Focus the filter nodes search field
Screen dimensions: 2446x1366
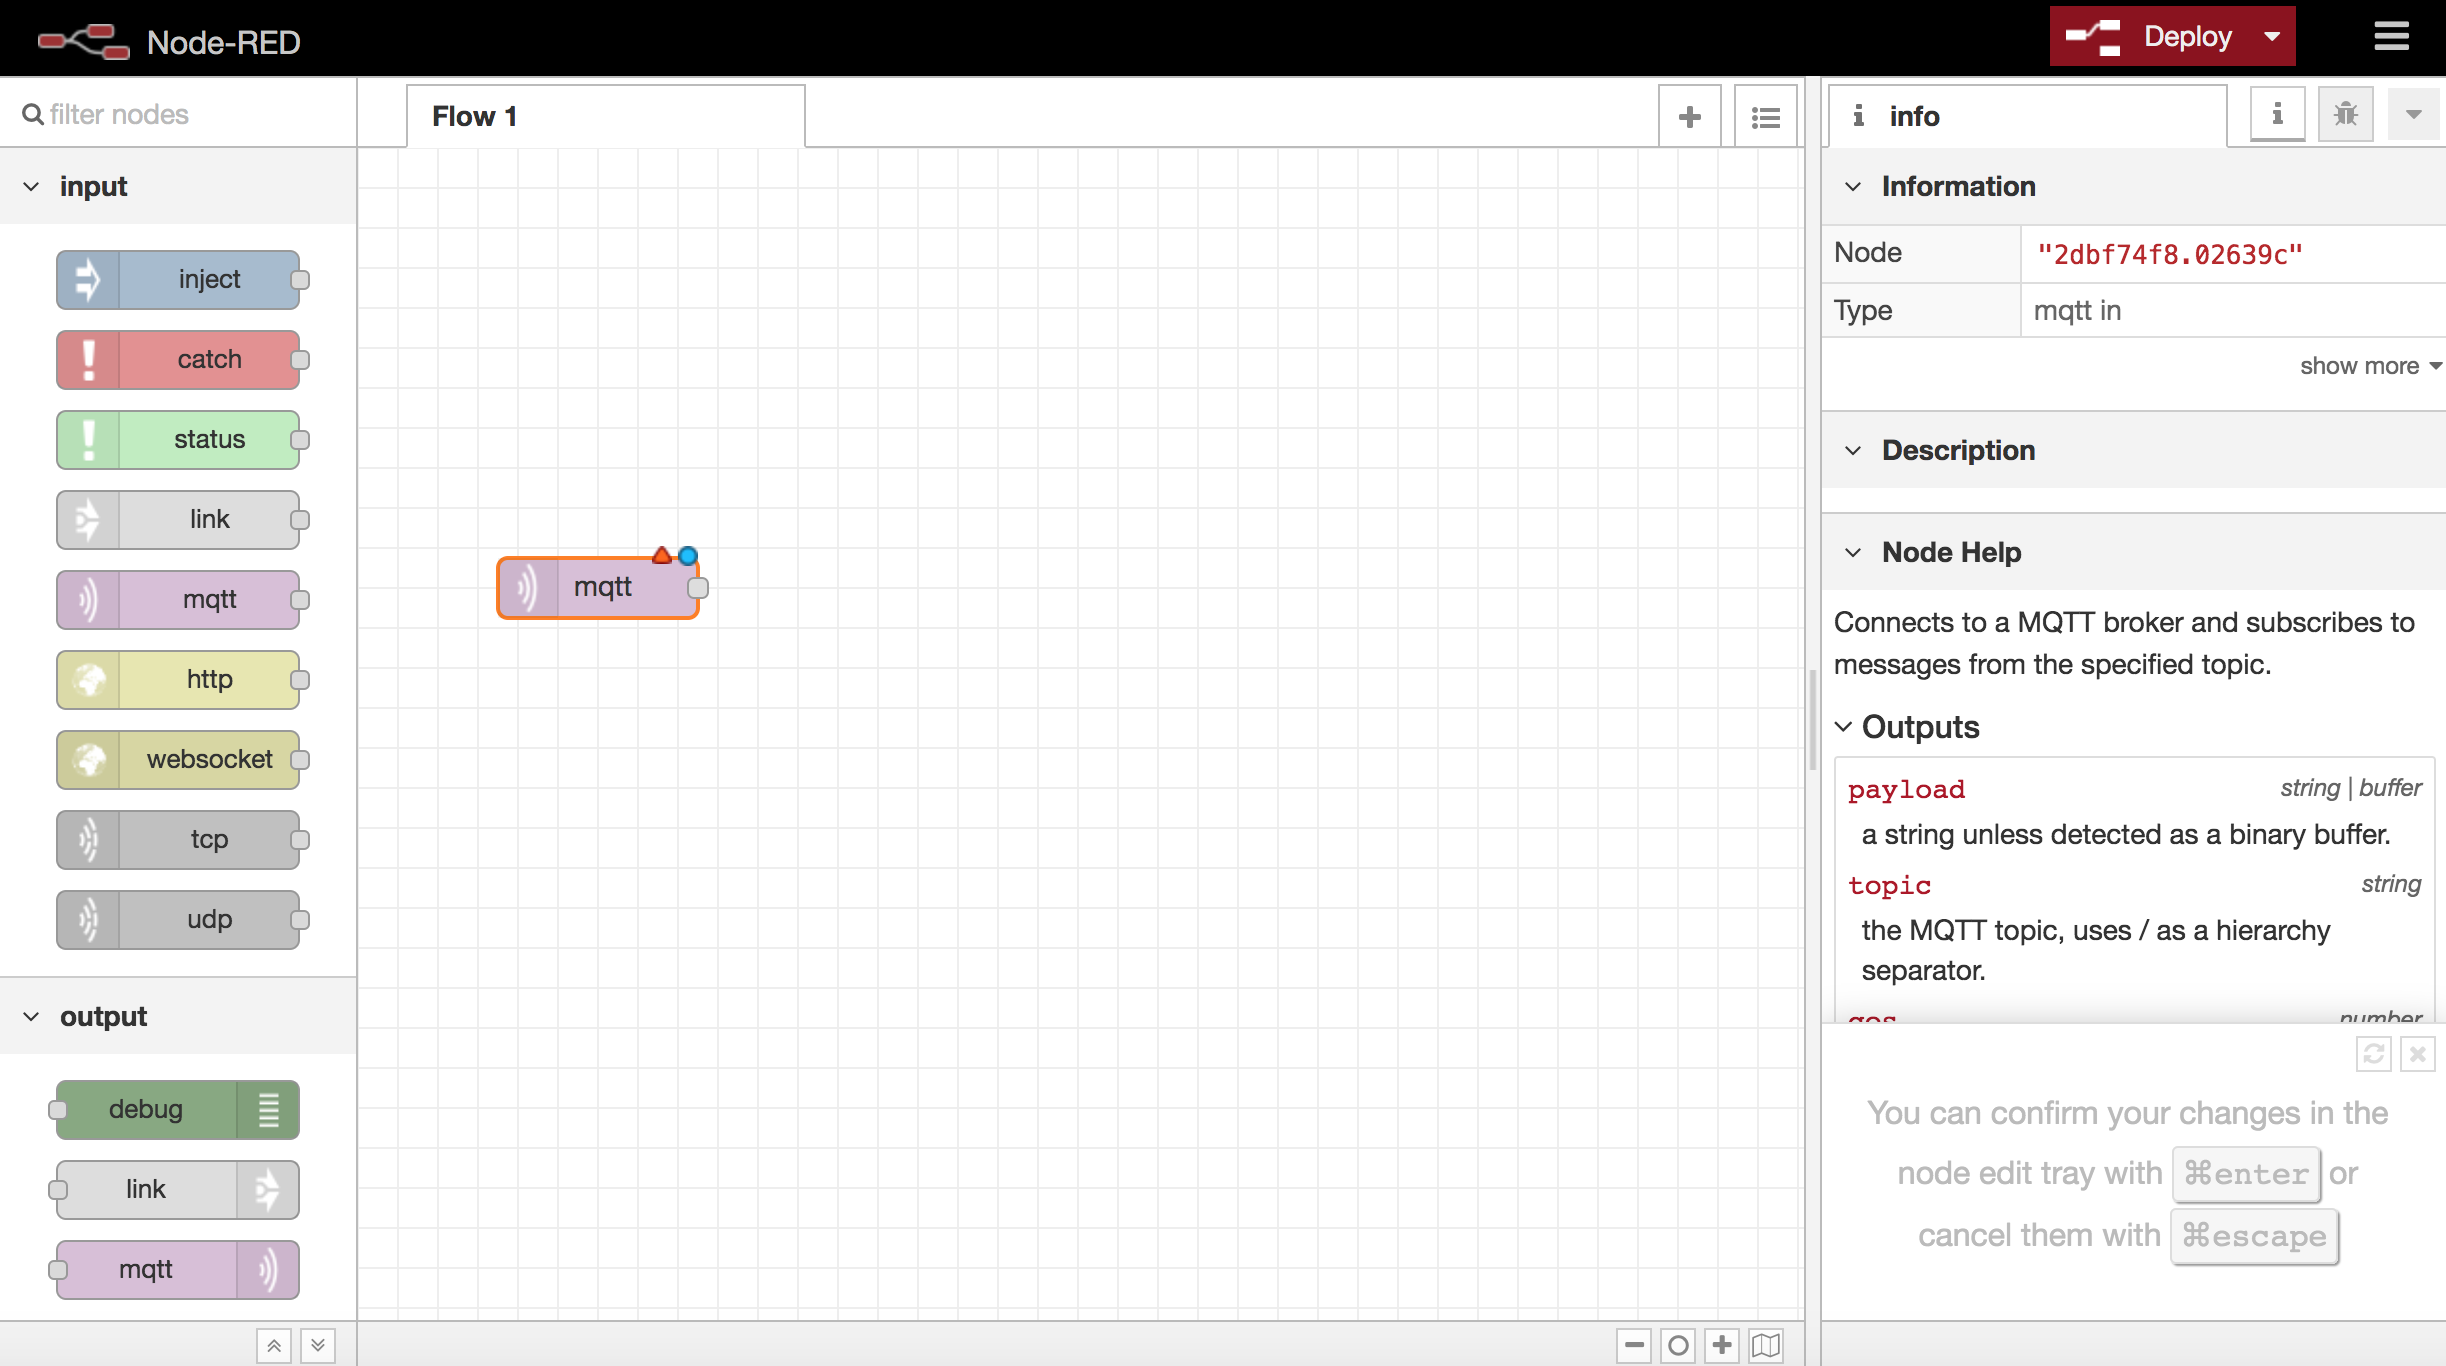178,114
